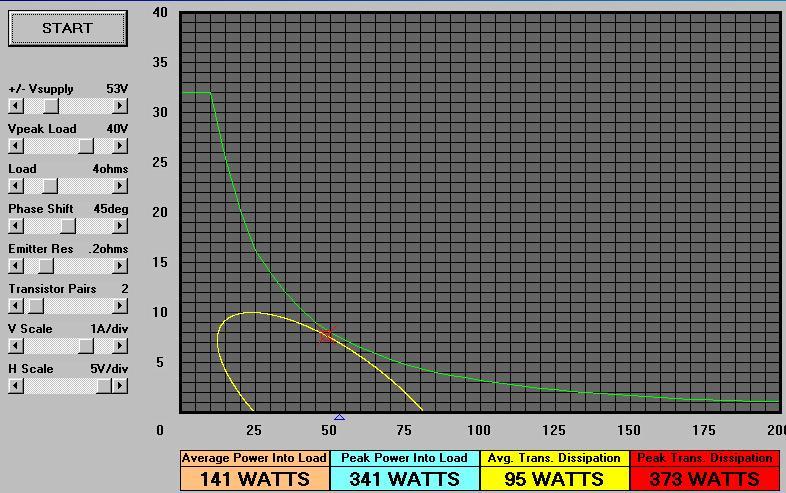Viewport: 786px width, 493px height.
Task: Click the Average Power Into Load readout
Action: point(255,470)
